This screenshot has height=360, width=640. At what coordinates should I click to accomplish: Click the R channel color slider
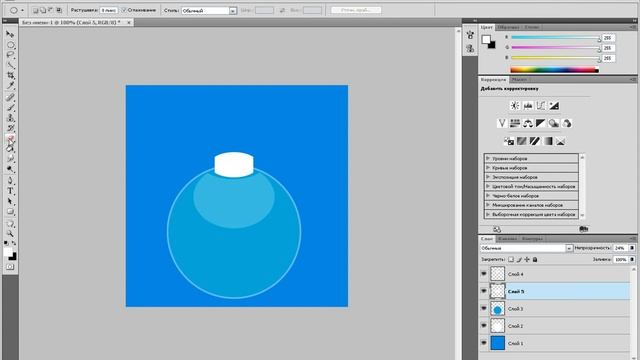[556, 38]
